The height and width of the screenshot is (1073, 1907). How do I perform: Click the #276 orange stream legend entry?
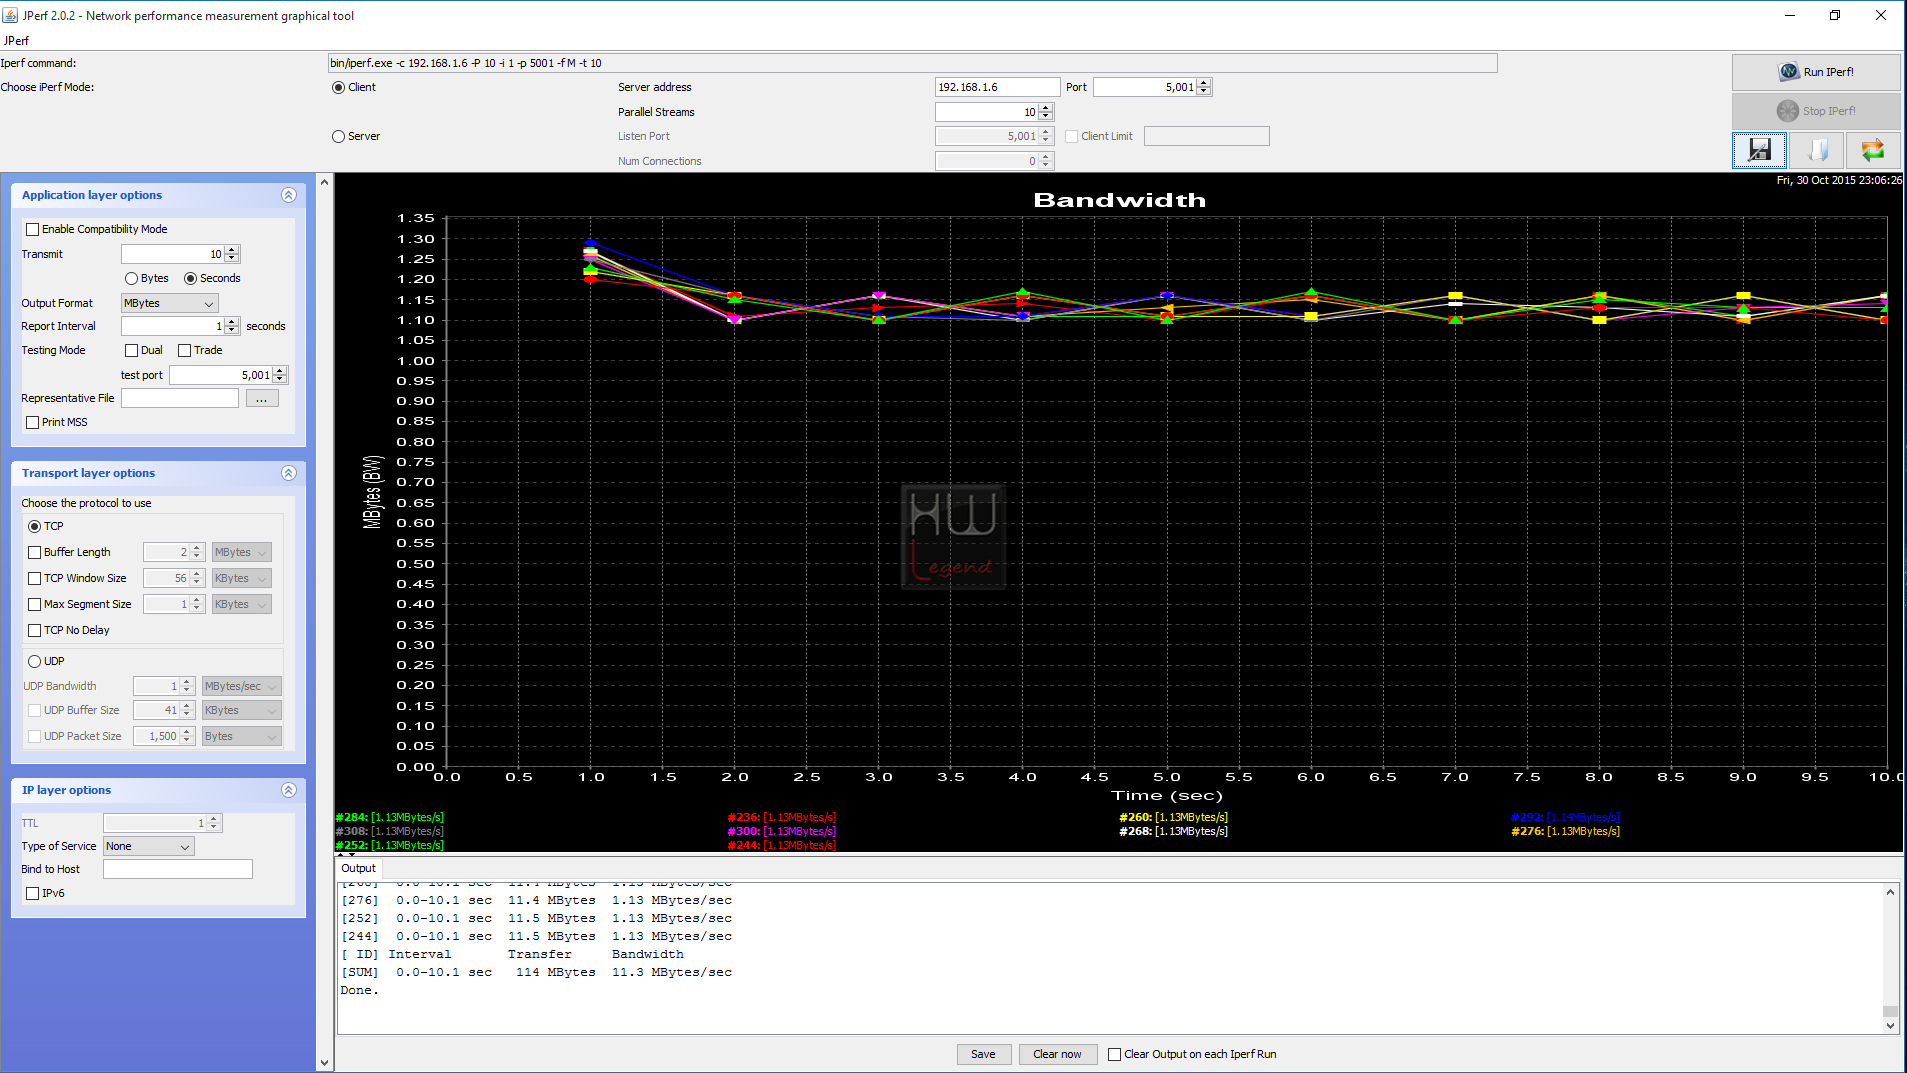pyautogui.click(x=1566, y=831)
